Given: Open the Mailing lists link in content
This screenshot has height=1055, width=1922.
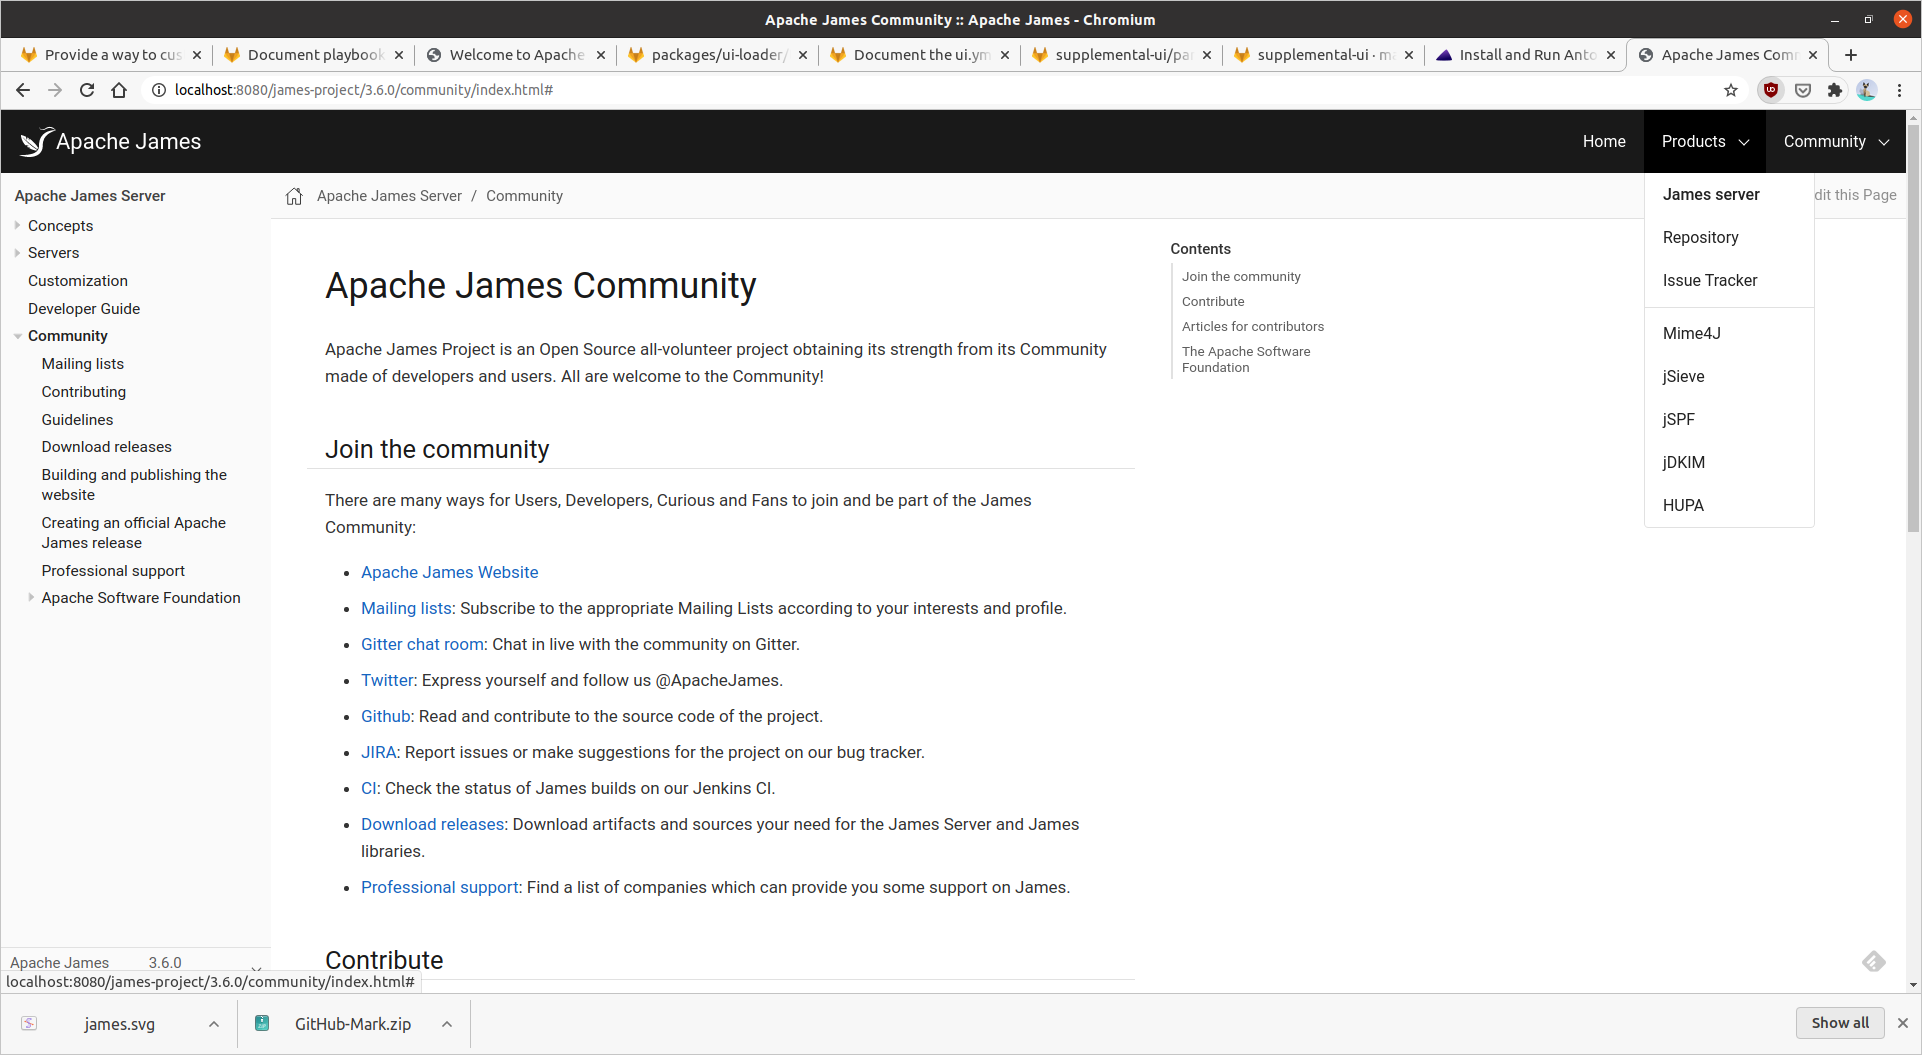Looking at the screenshot, I should (406, 608).
